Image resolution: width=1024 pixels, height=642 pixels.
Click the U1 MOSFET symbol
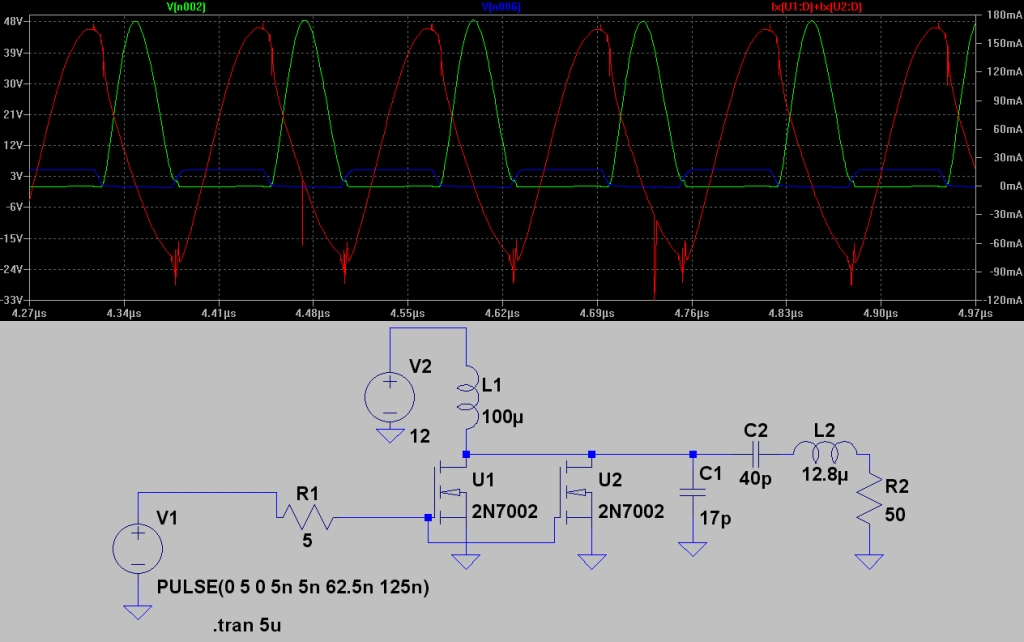450,491
